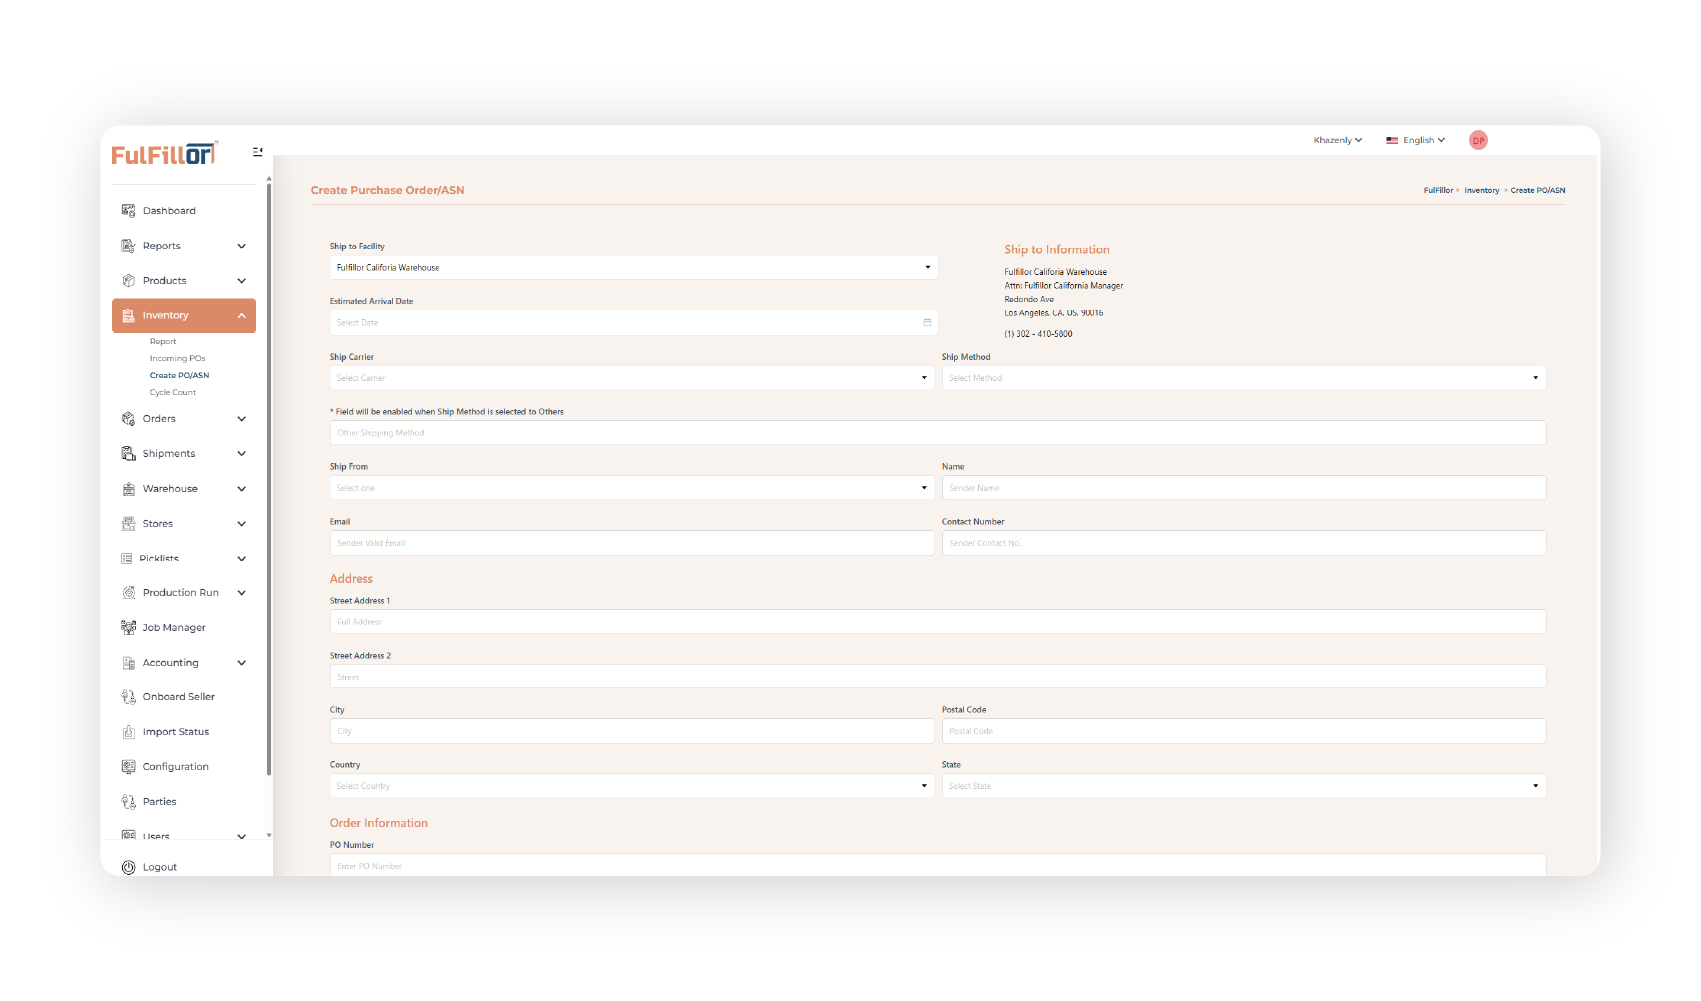Open the Report submenu item
The image size is (1701, 1001).
pyautogui.click(x=163, y=342)
